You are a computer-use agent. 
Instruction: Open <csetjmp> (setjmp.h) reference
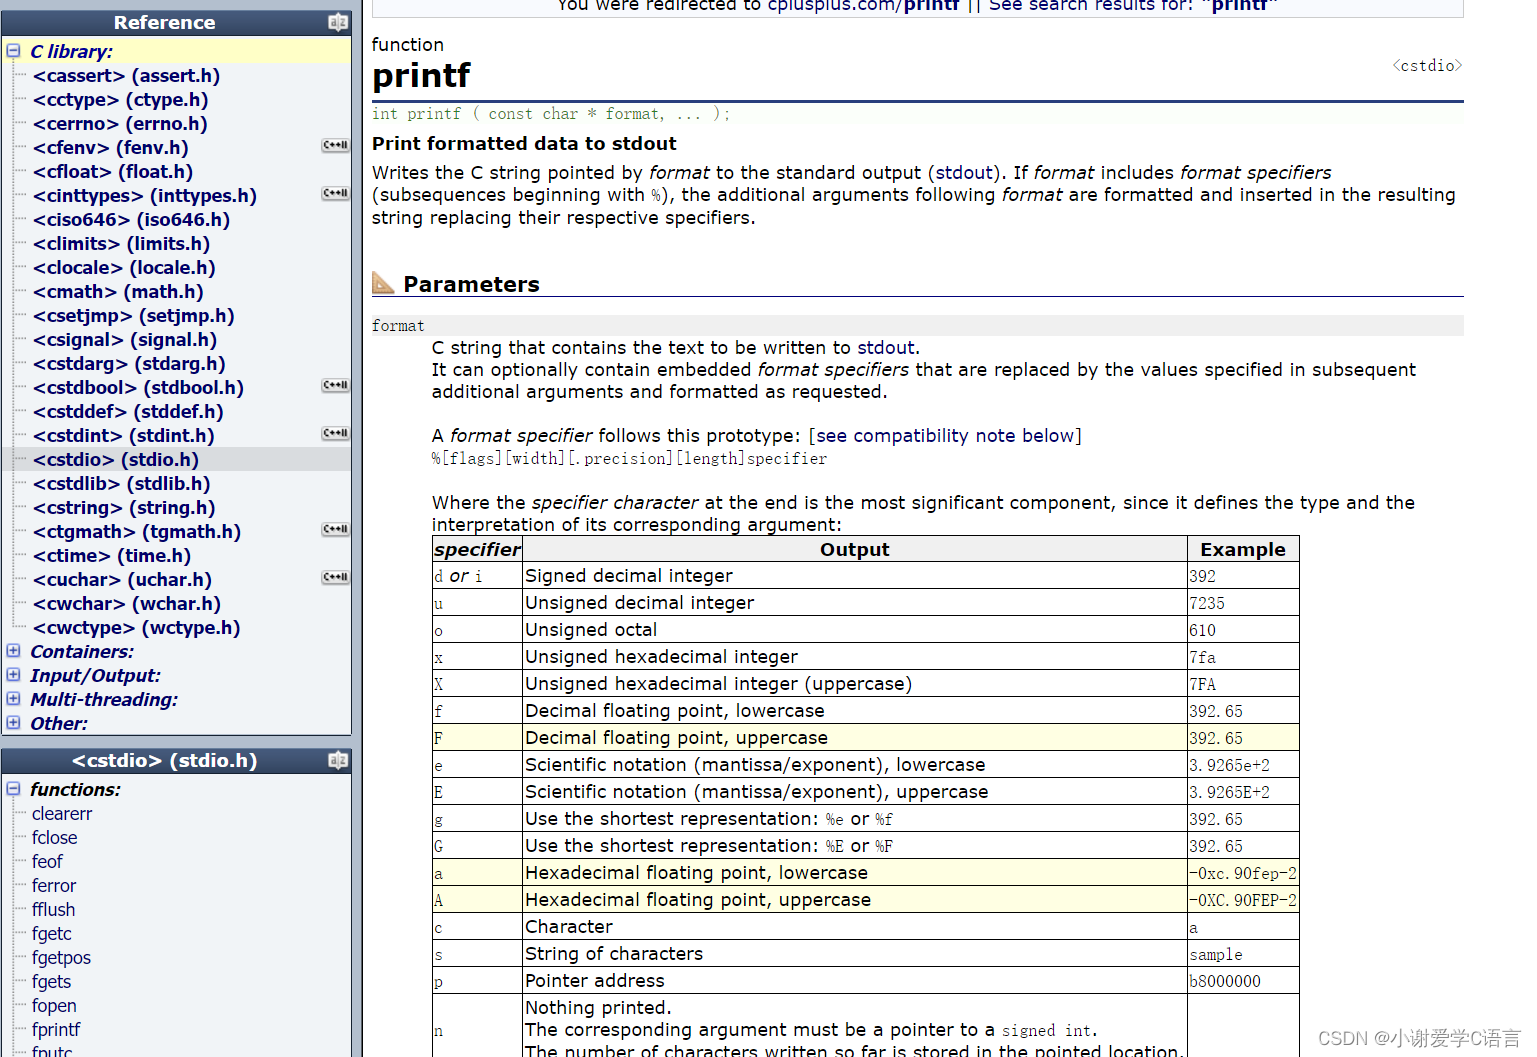(x=133, y=316)
